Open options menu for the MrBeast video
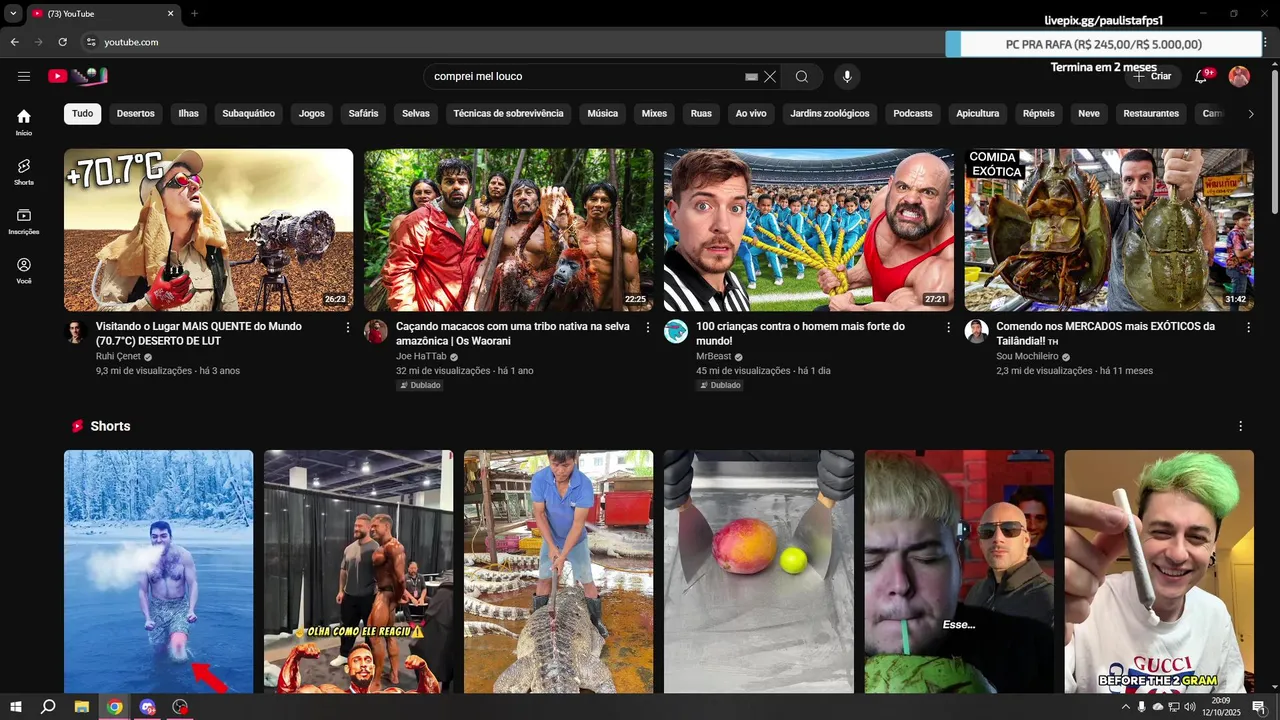Viewport: 1280px width, 720px height. tap(948, 327)
